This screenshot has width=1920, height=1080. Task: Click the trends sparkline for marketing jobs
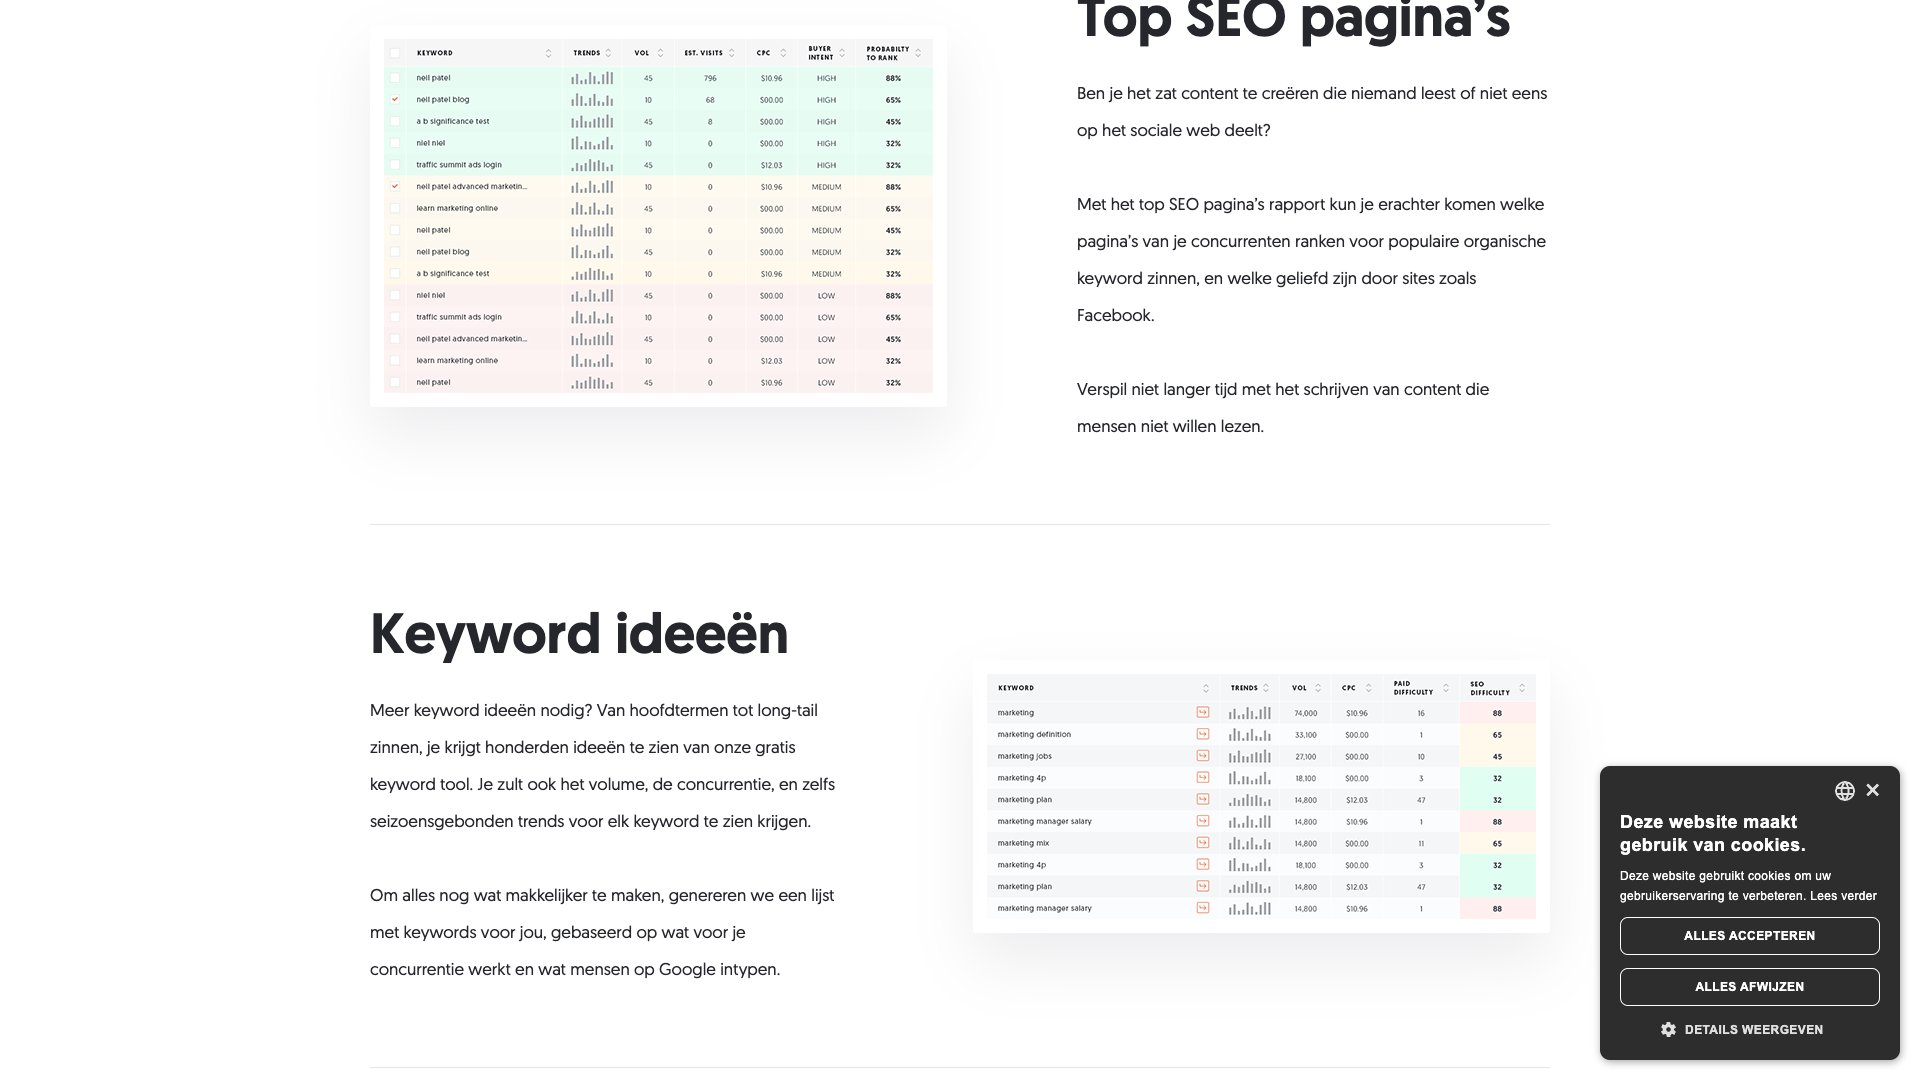[x=1249, y=756]
